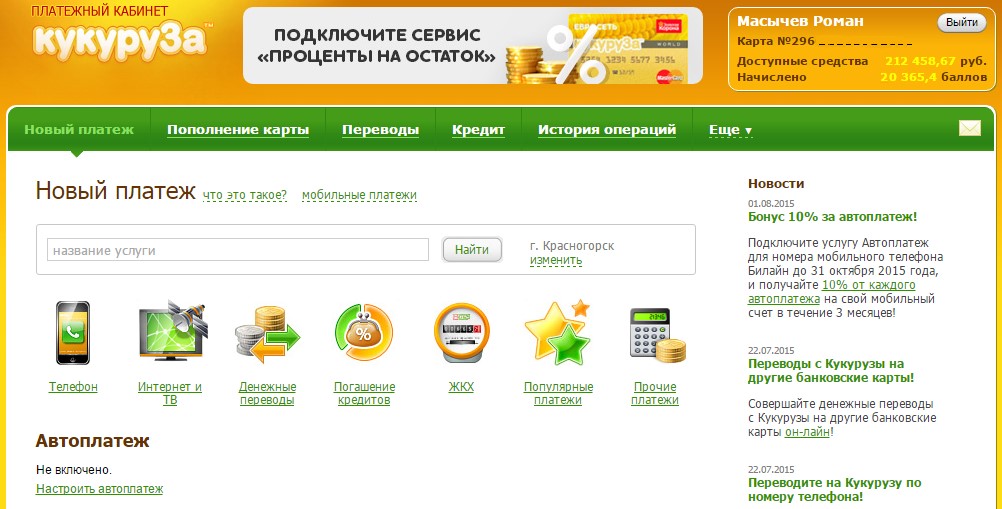The width and height of the screenshot is (1002, 509).
Task: Click the Интернет и ТВ text link
Action: coord(170,393)
